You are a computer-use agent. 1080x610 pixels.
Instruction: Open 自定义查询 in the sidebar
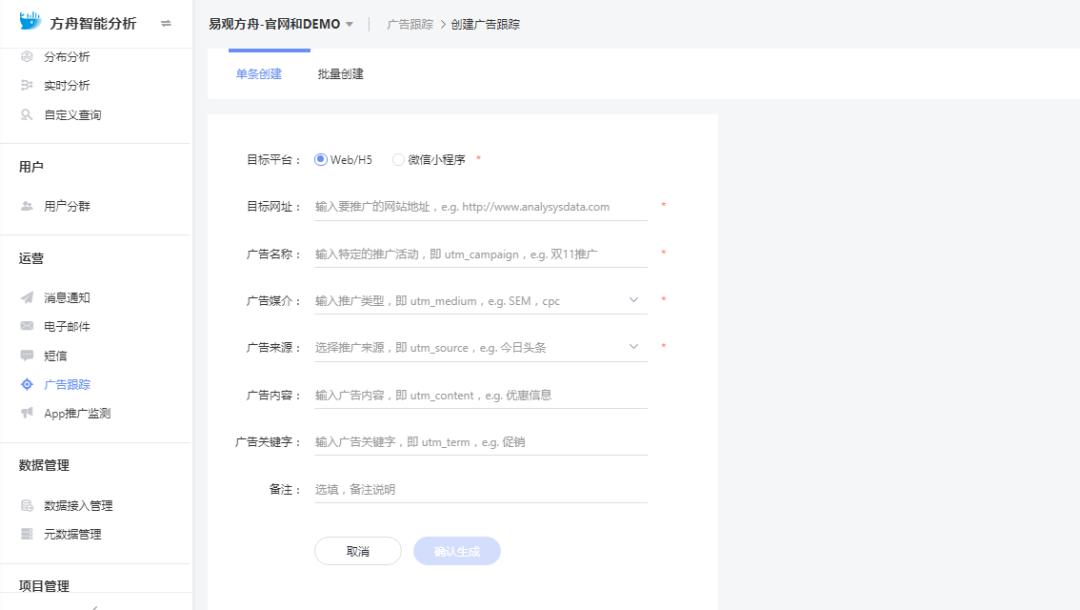[x=72, y=114]
